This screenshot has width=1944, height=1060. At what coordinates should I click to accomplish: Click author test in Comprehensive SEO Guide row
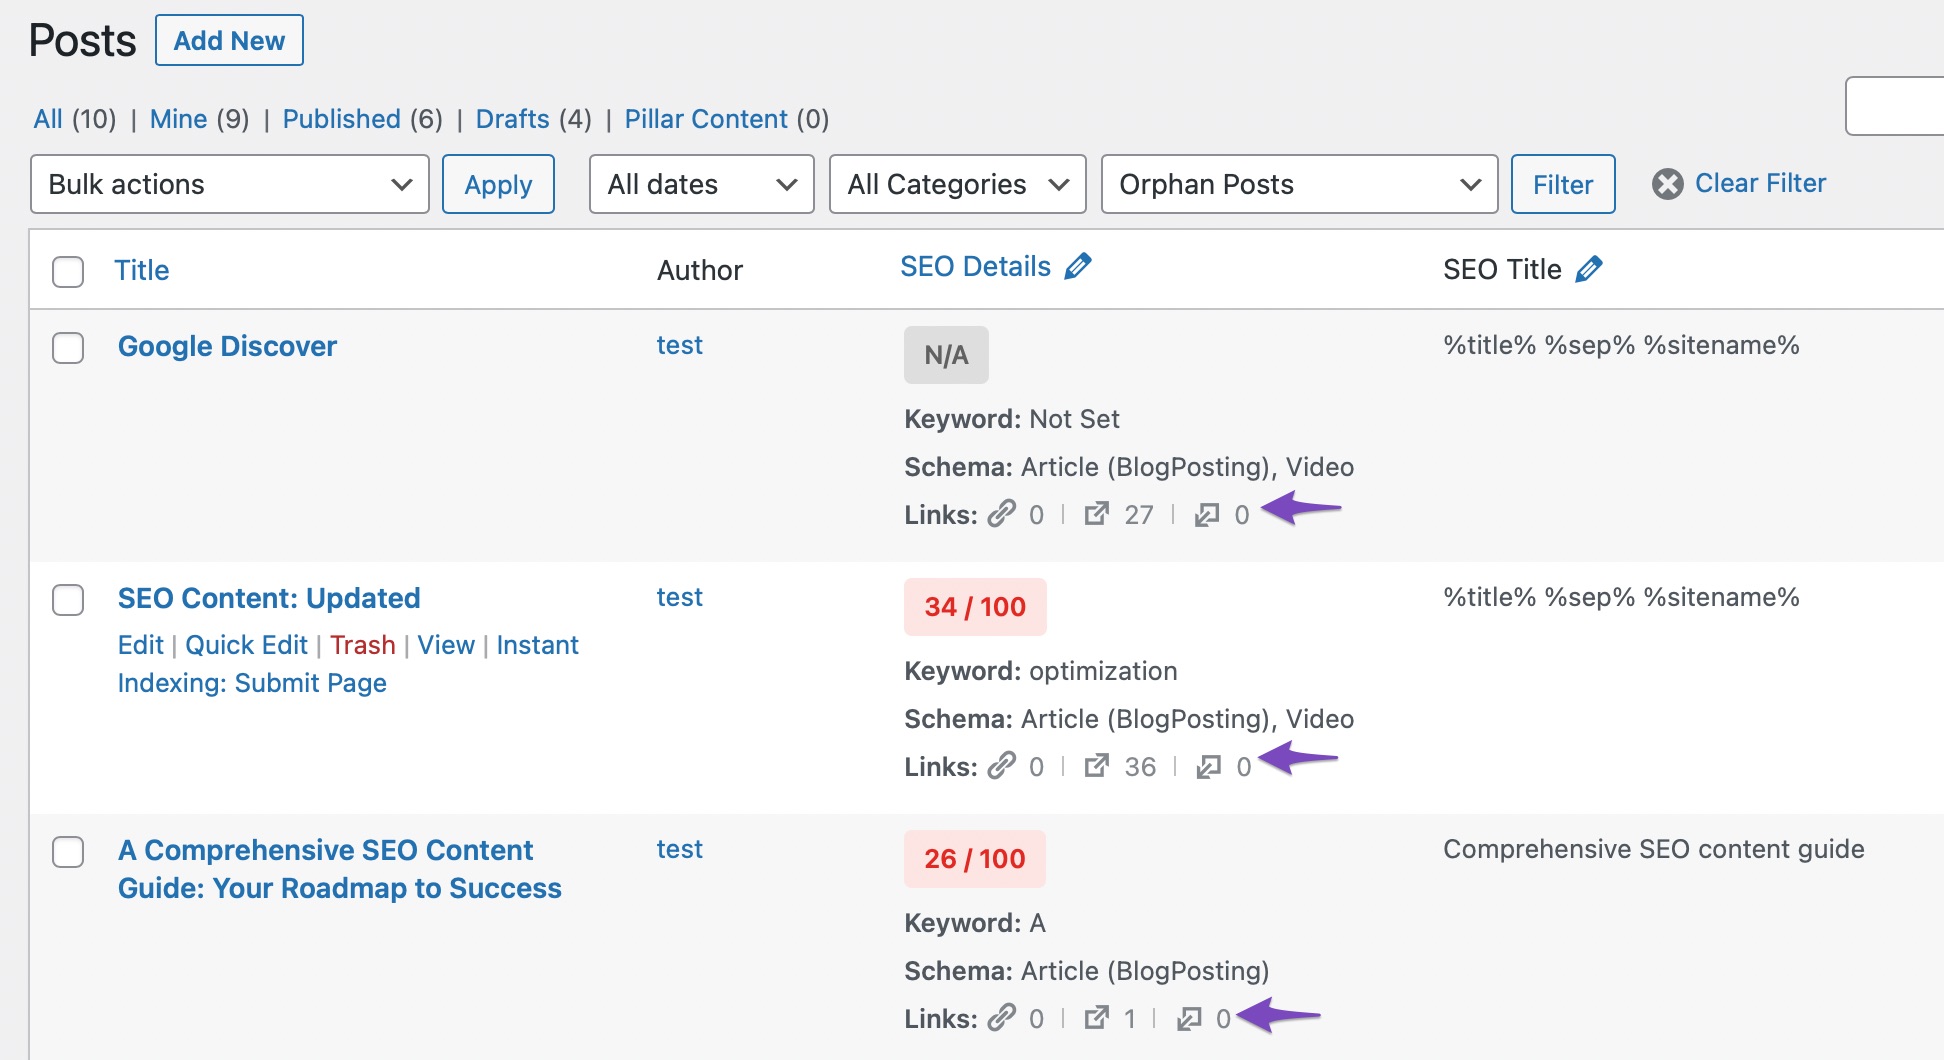(x=679, y=849)
